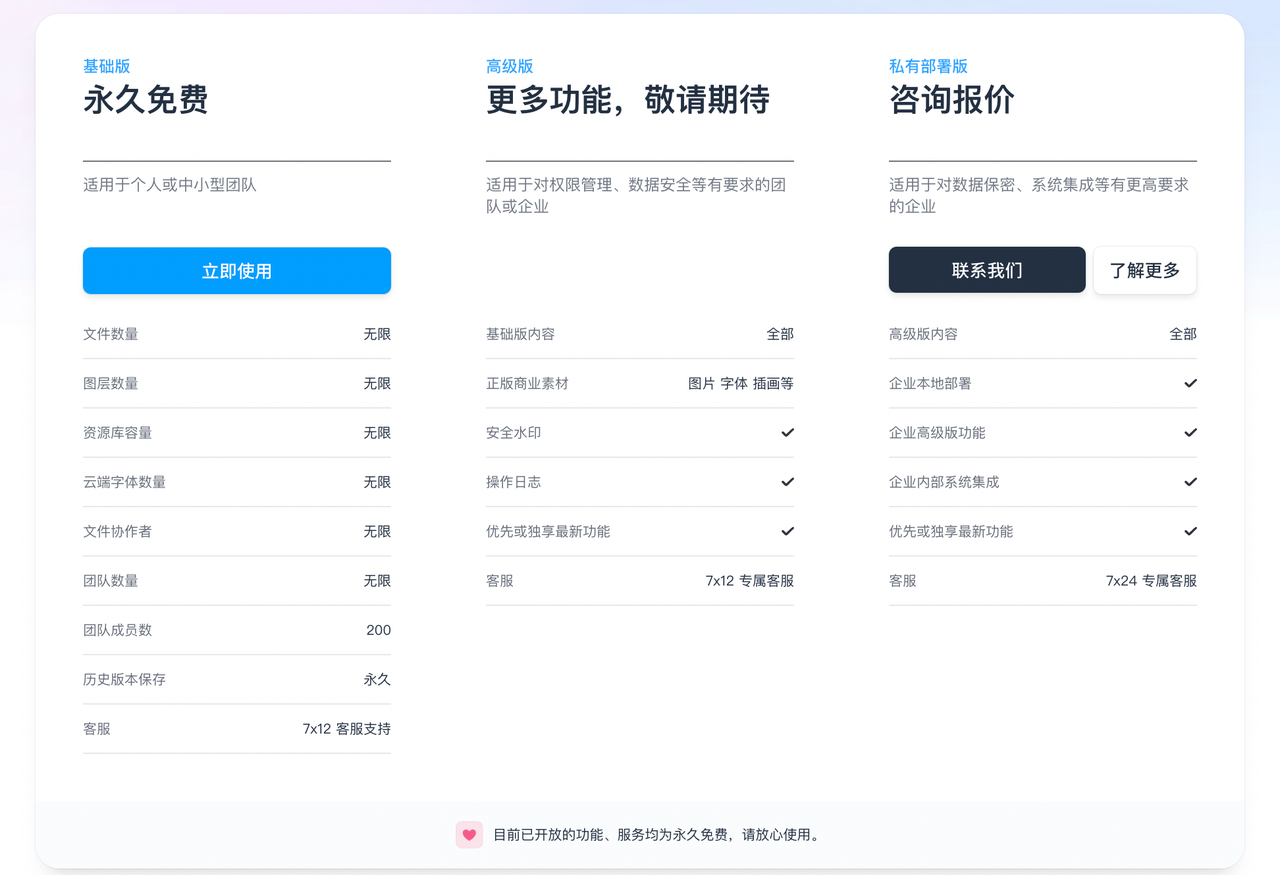Click the checkmark next to 企业本地部署
Screen dimensions: 1280x875
pos(1190,384)
